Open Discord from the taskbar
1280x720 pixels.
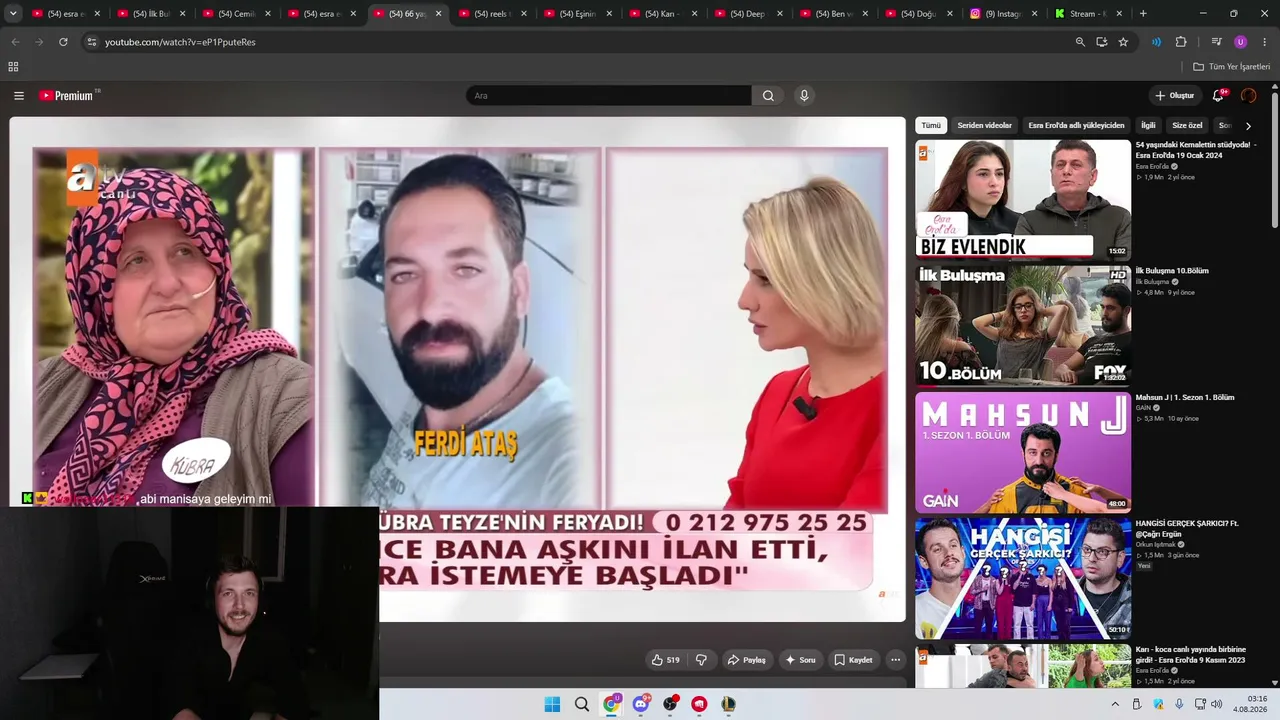641,704
